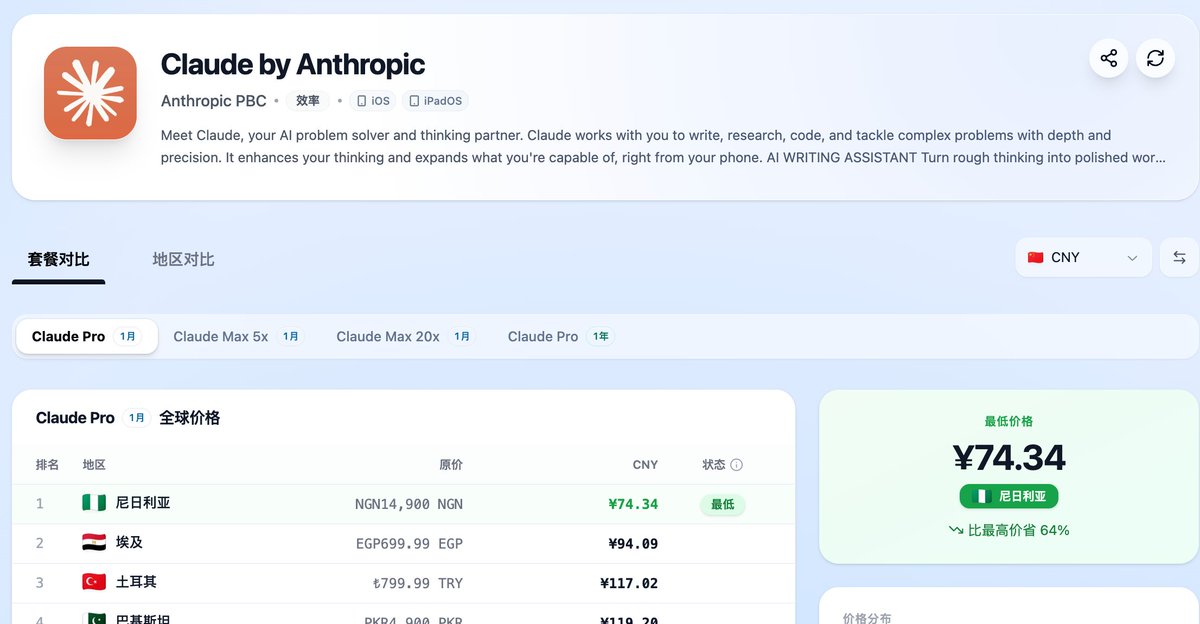Click the refresh icon button
1200x624 pixels.
pyautogui.click(x=1155, y=58)
